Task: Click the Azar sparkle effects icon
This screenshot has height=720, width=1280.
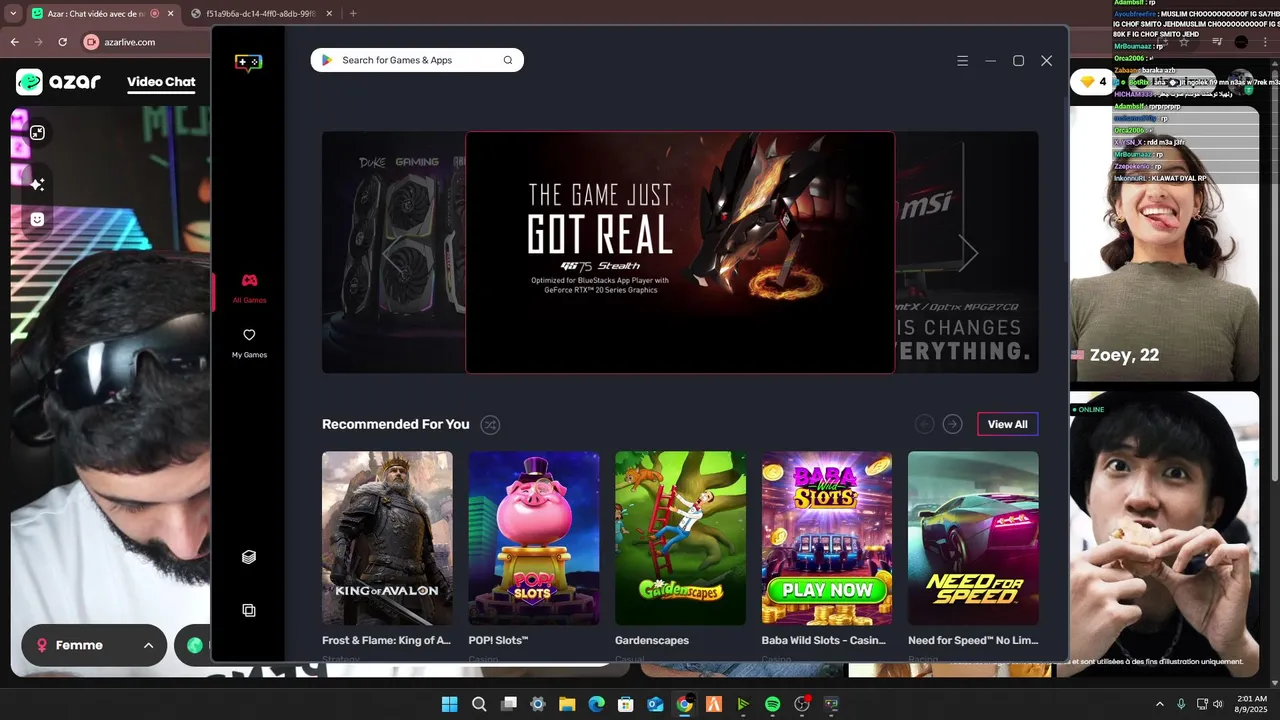Action: click(x=37, y=185)
